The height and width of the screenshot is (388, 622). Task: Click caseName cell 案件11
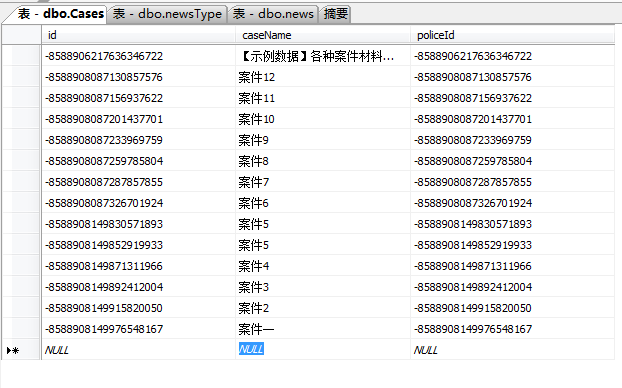coord(323,98)
